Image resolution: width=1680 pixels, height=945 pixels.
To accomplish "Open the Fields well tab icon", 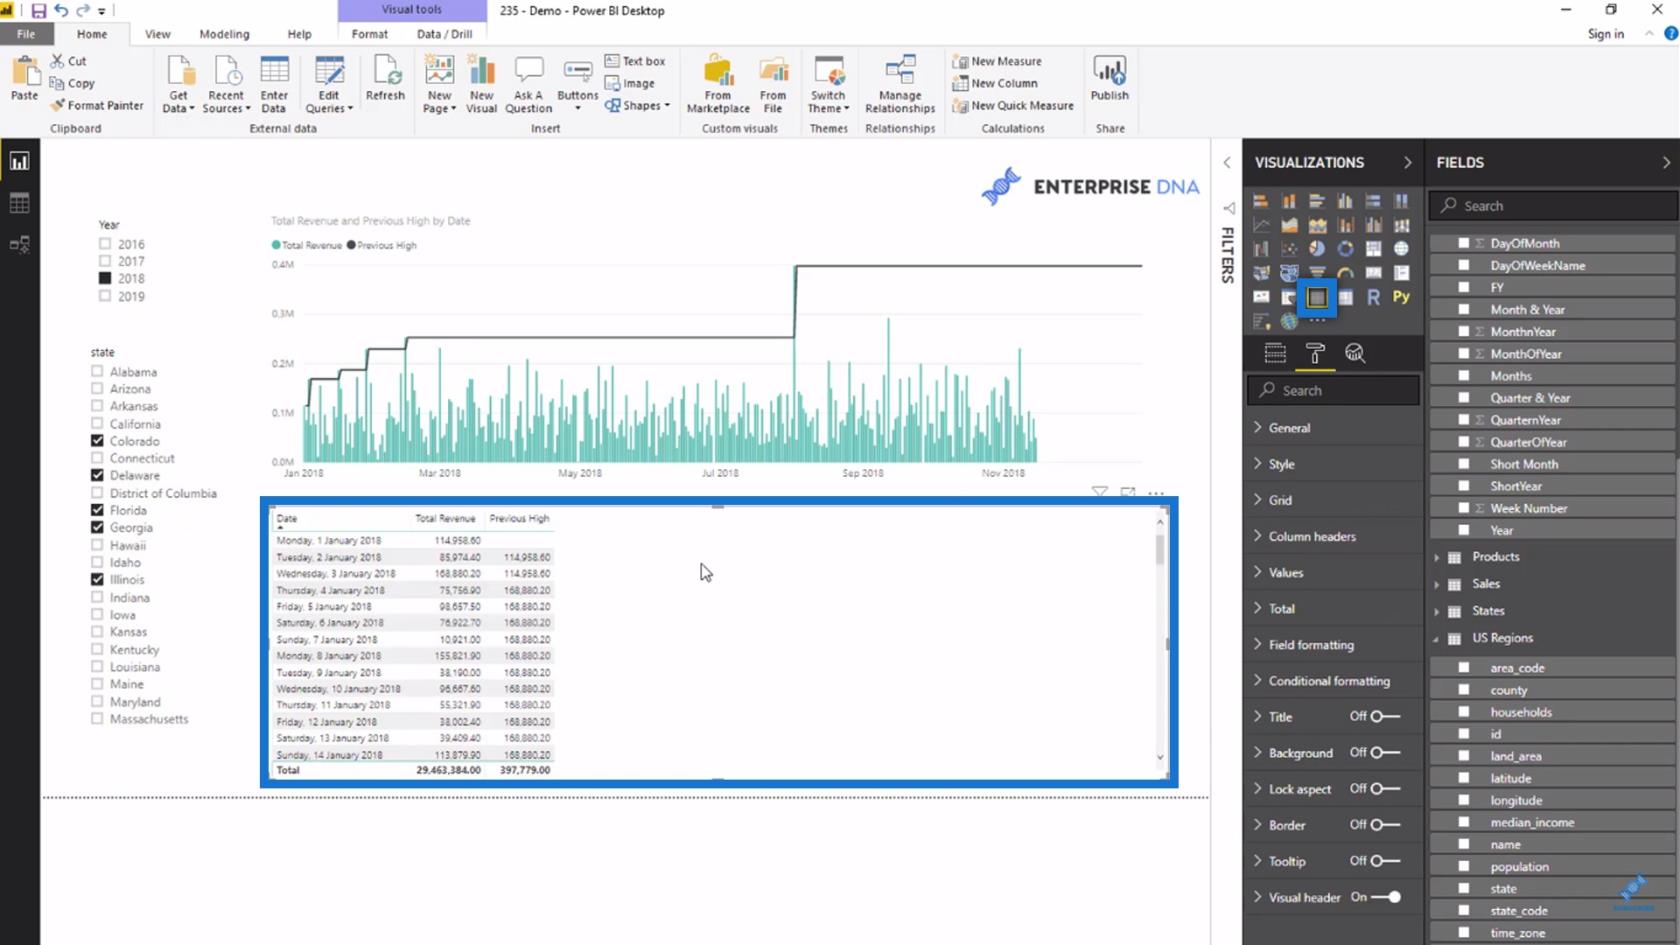I will (x=1275, y=353).
